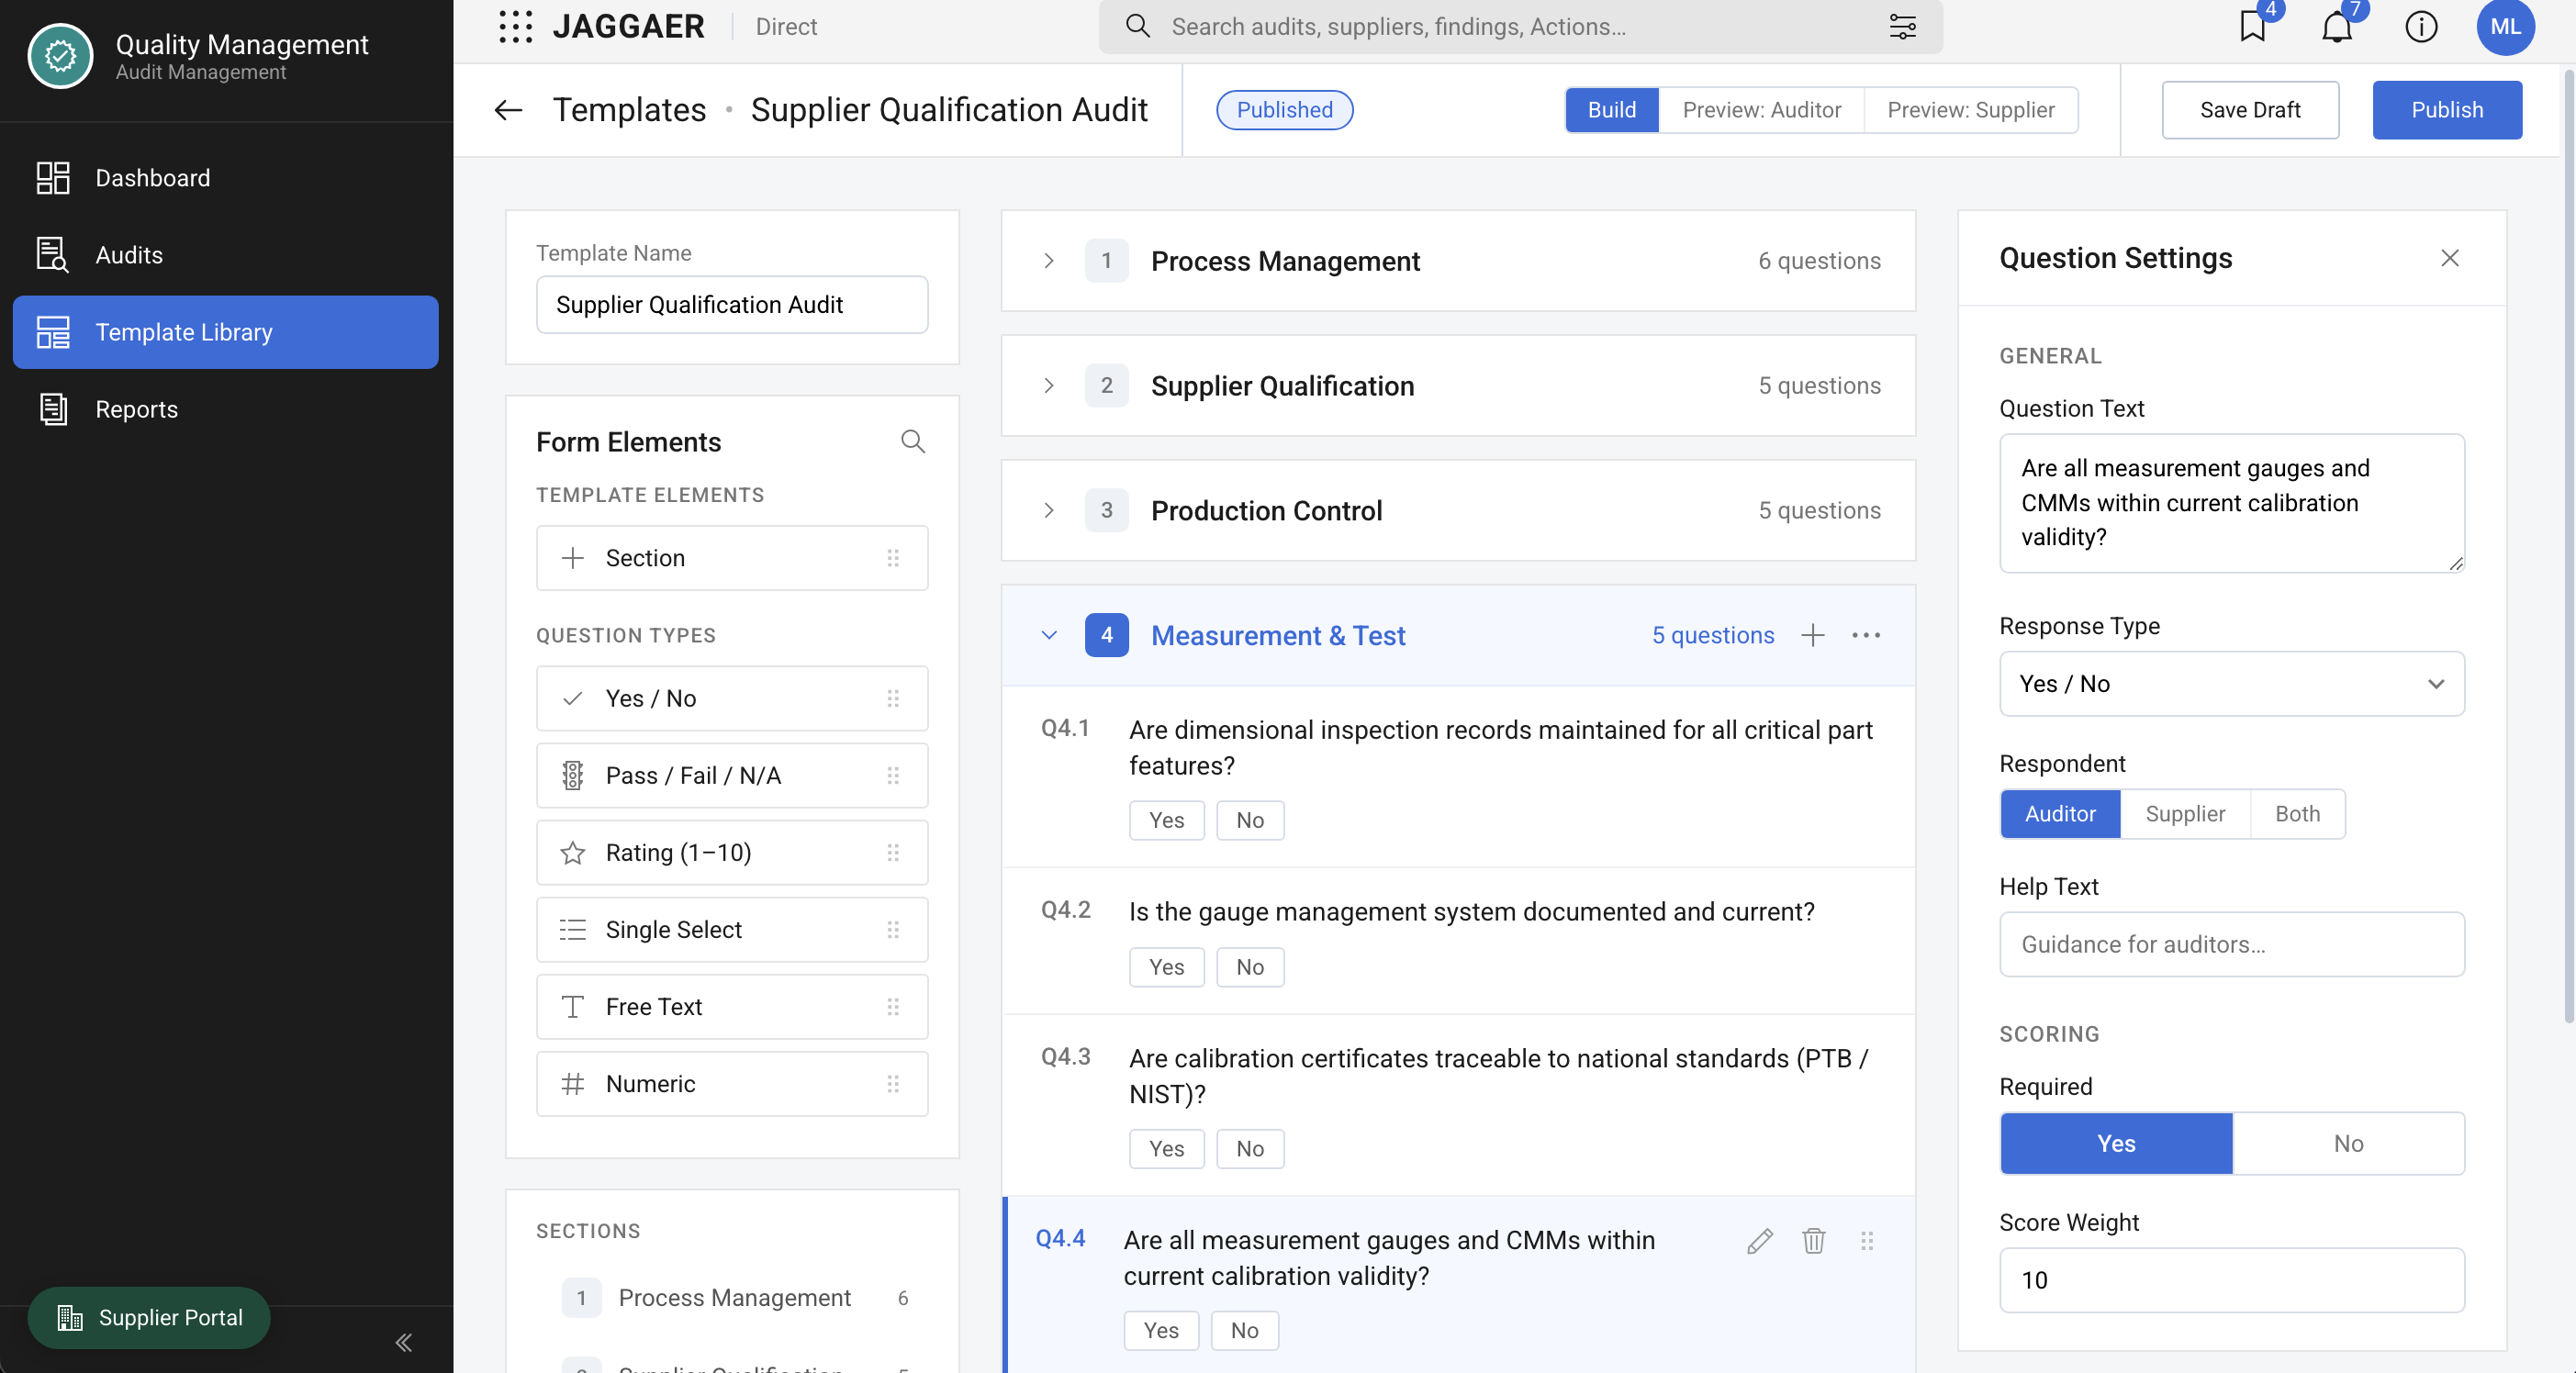Screen dimensions: 2576x1373
Task: Open Dashboard in the sidebar
Action: point(225,178)
